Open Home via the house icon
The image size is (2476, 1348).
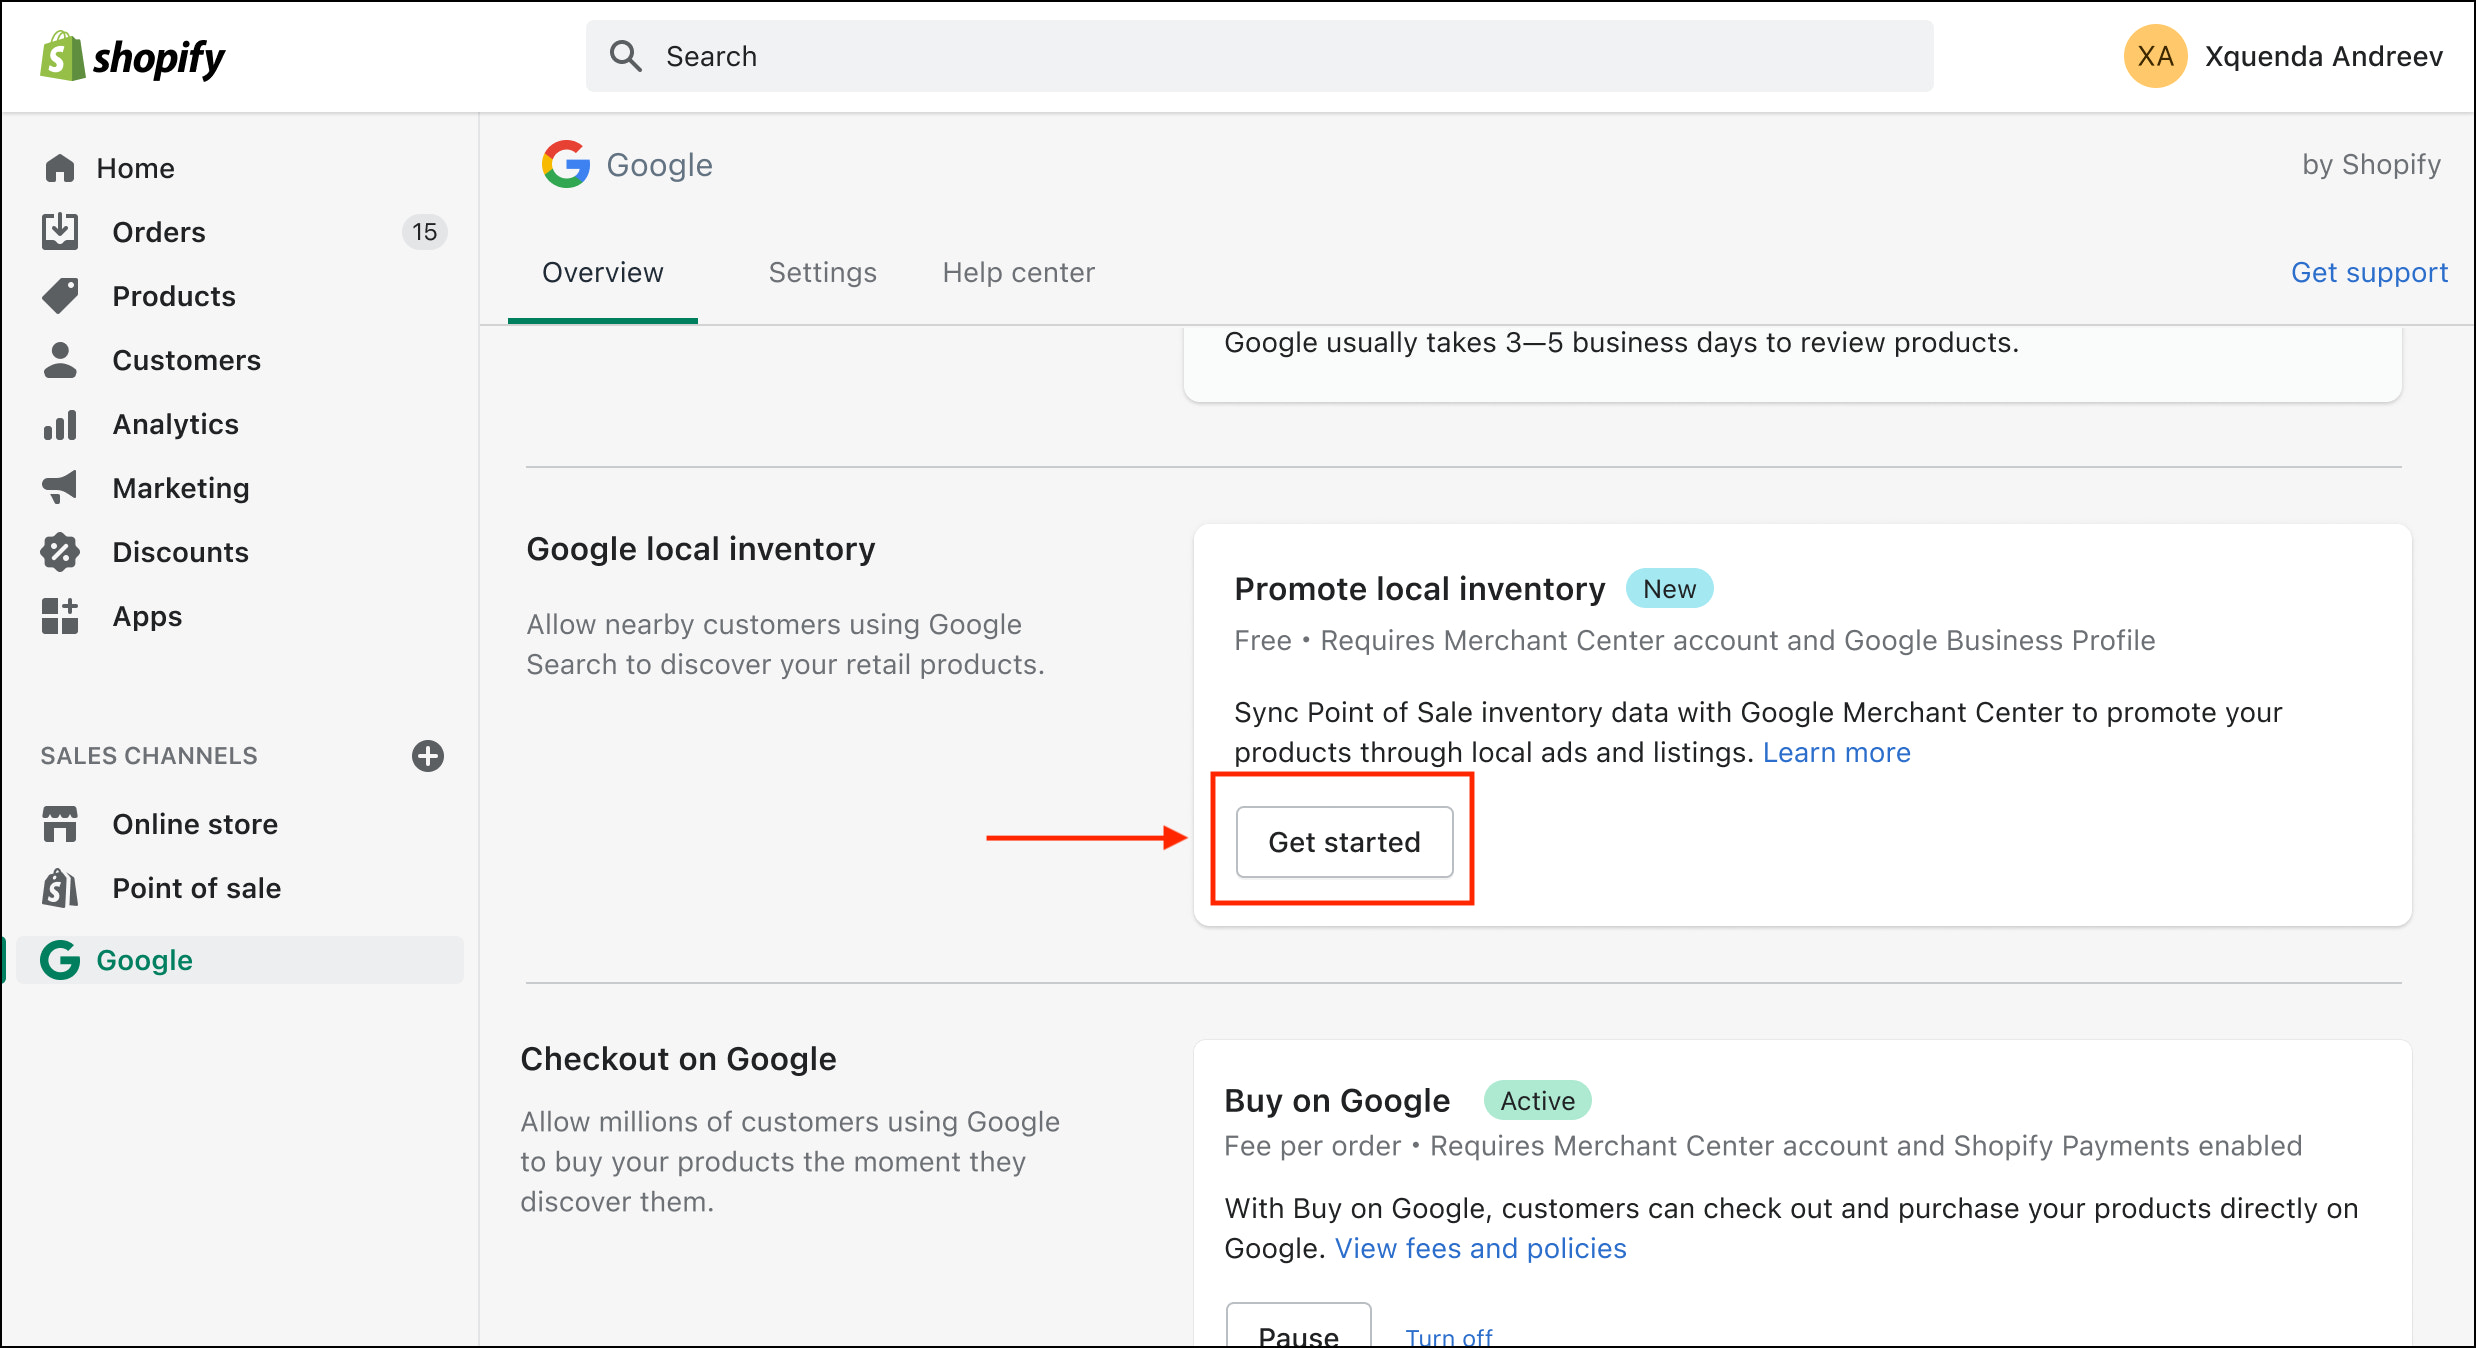[x=60, y=168]
